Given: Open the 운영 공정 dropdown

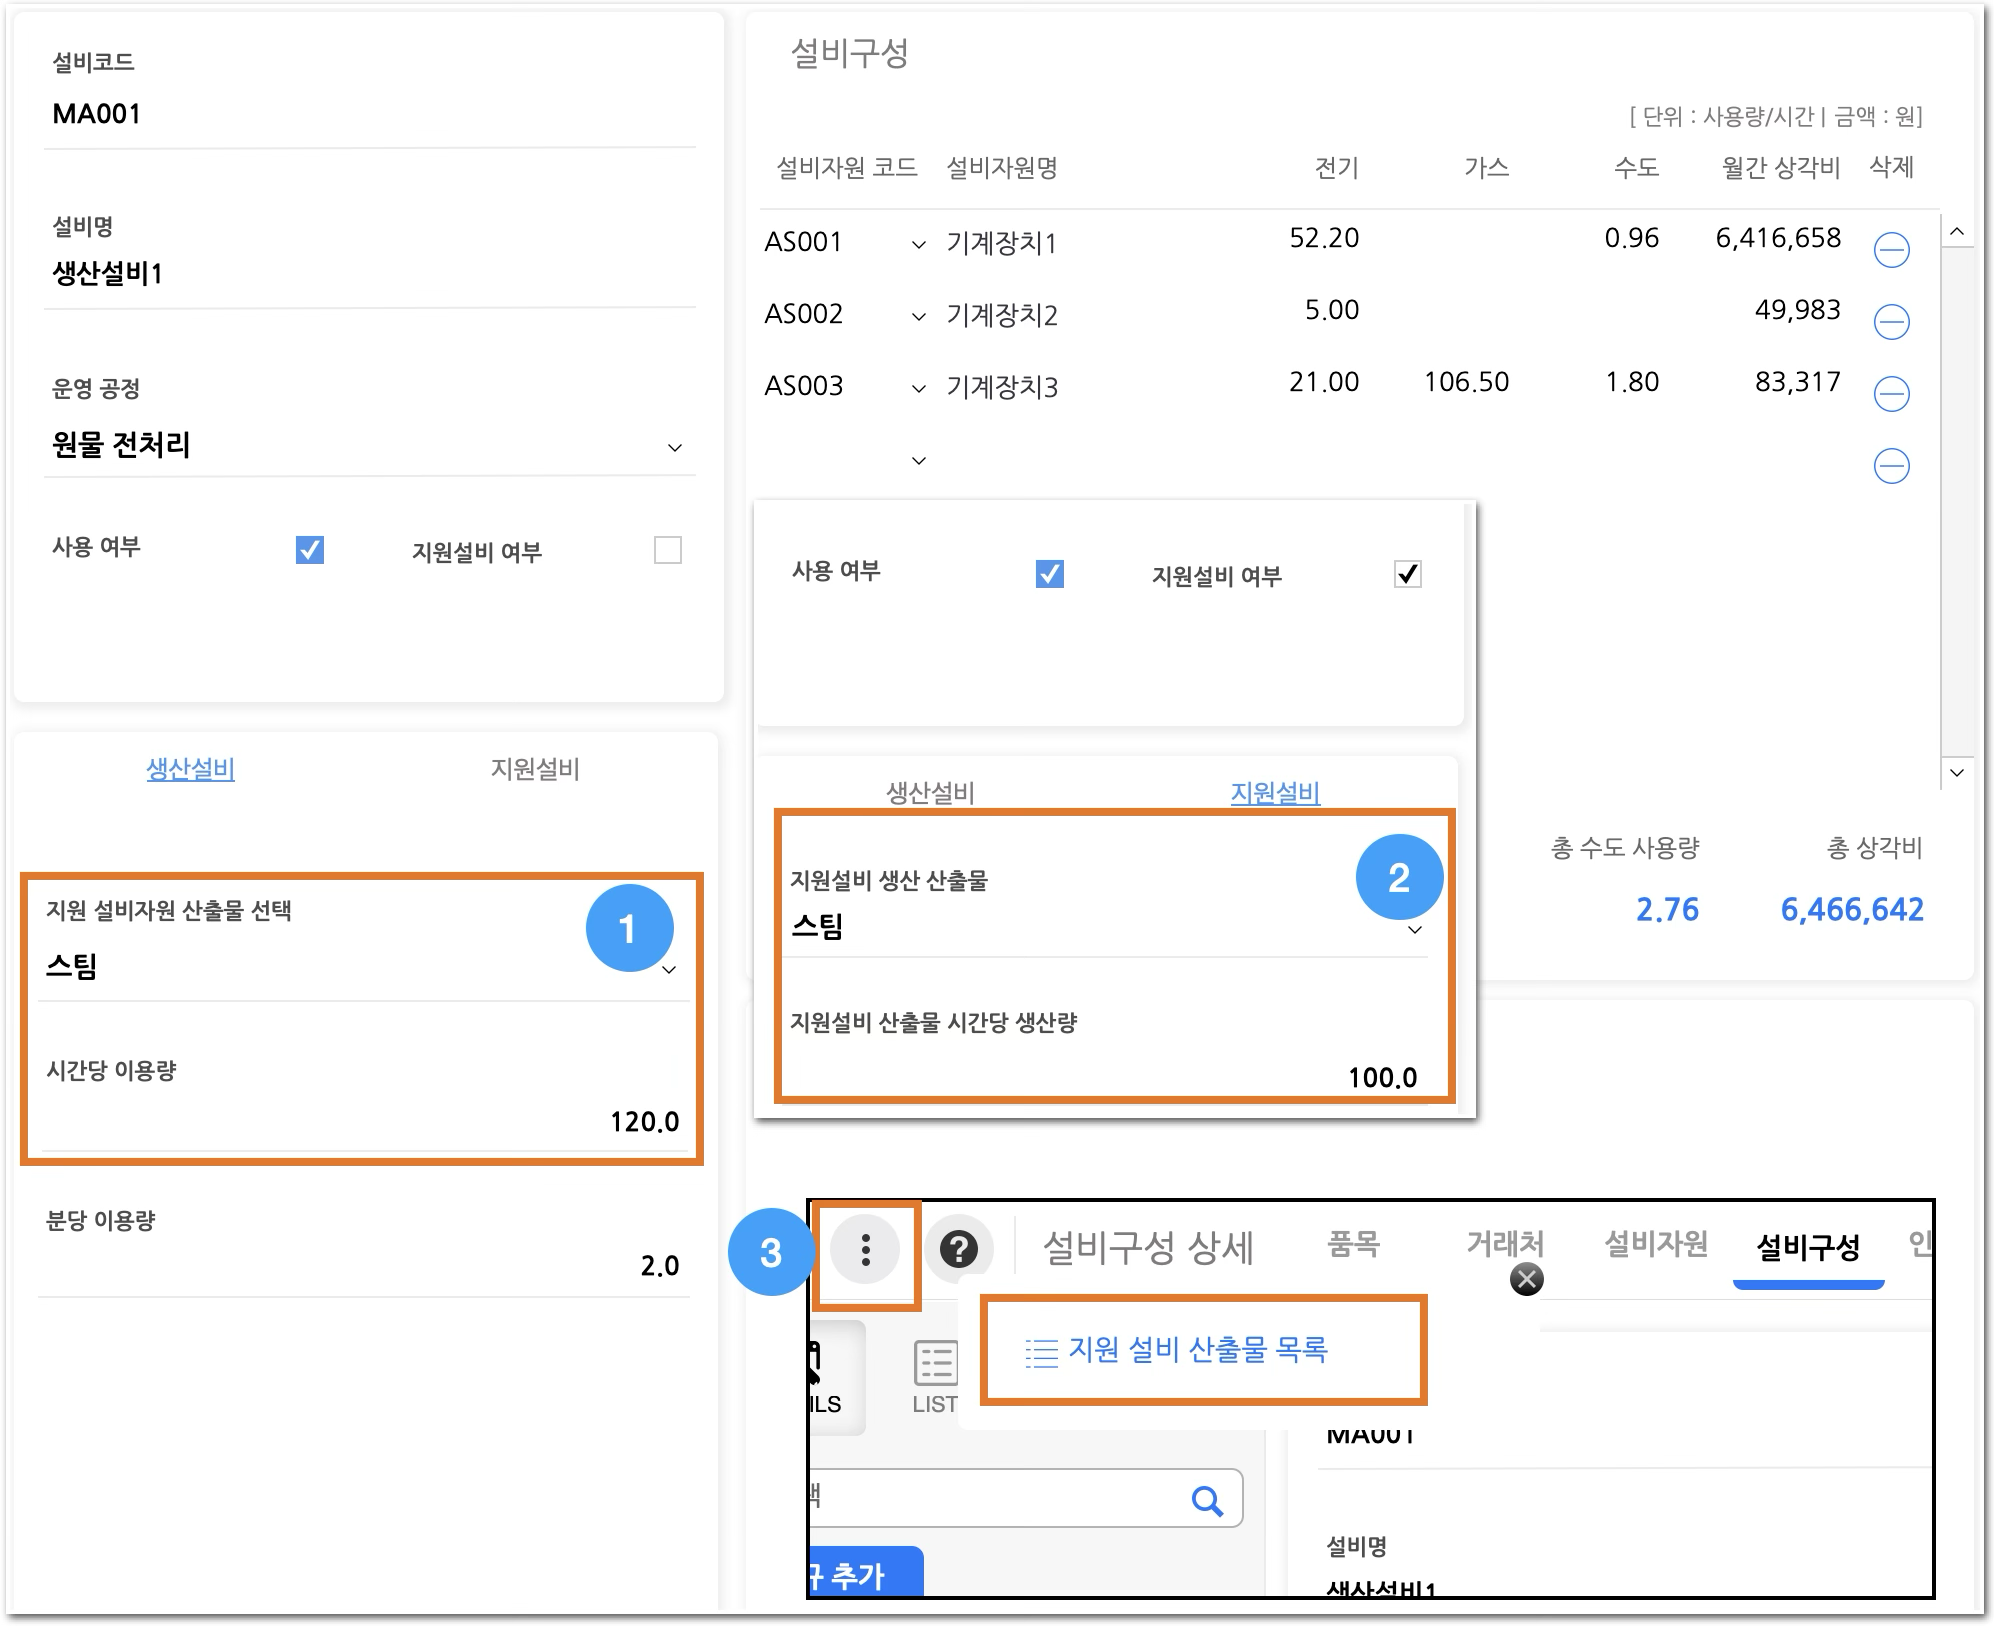Looking at the screenshot, I should click(675, 447).
